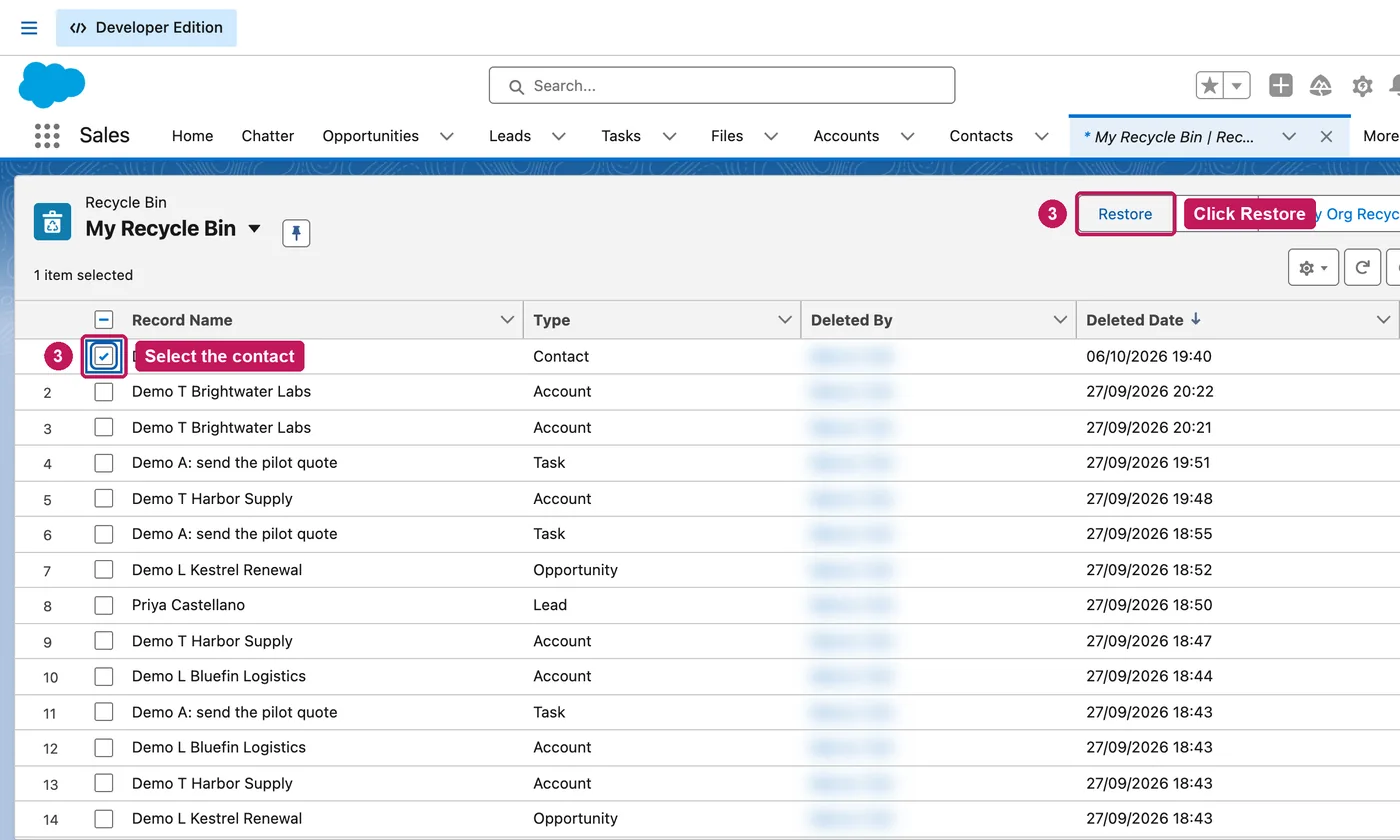1400x840 pixels.
Task: Click the search magnifier icon
Action: point(516,87)
